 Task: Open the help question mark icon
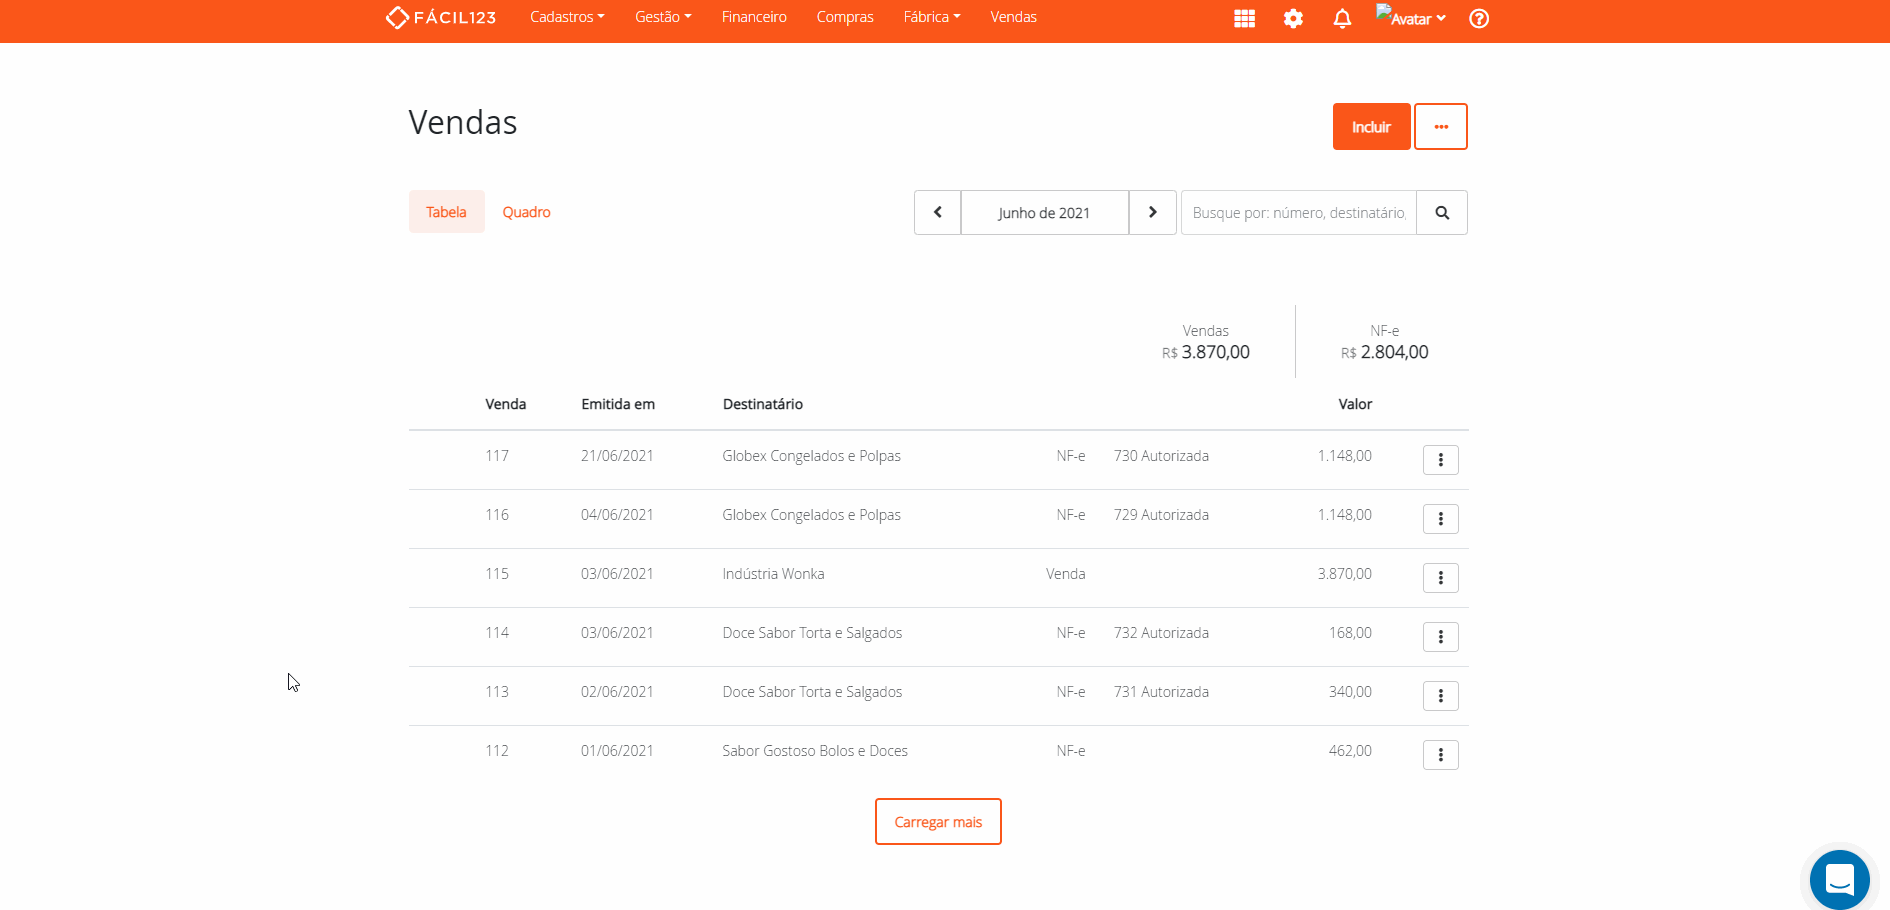pyautogui.click(x=1479, y=18)
